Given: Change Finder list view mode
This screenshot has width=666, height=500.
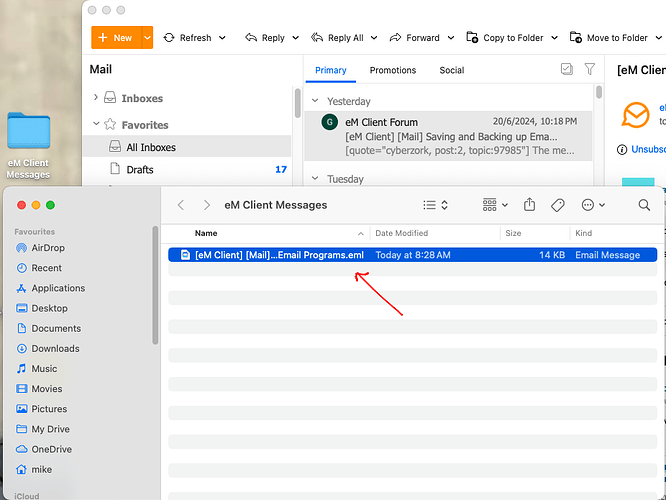Looking at the screenshot, I should coord(435,205).
